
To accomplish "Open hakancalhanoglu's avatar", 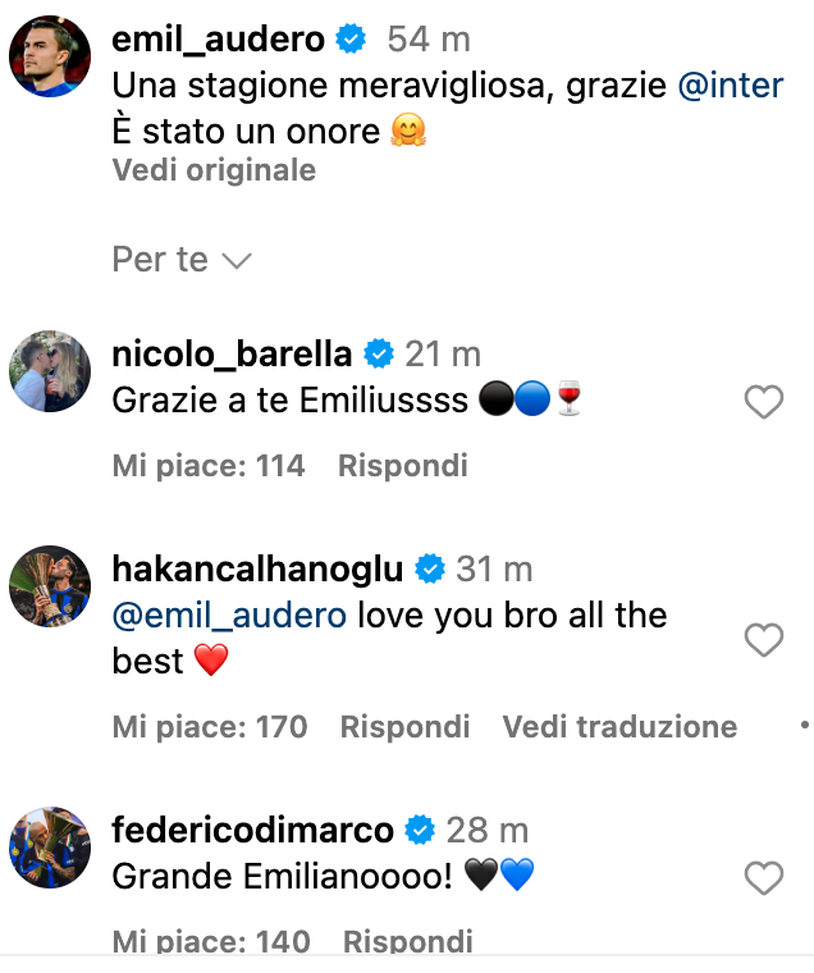I will 50,587.
